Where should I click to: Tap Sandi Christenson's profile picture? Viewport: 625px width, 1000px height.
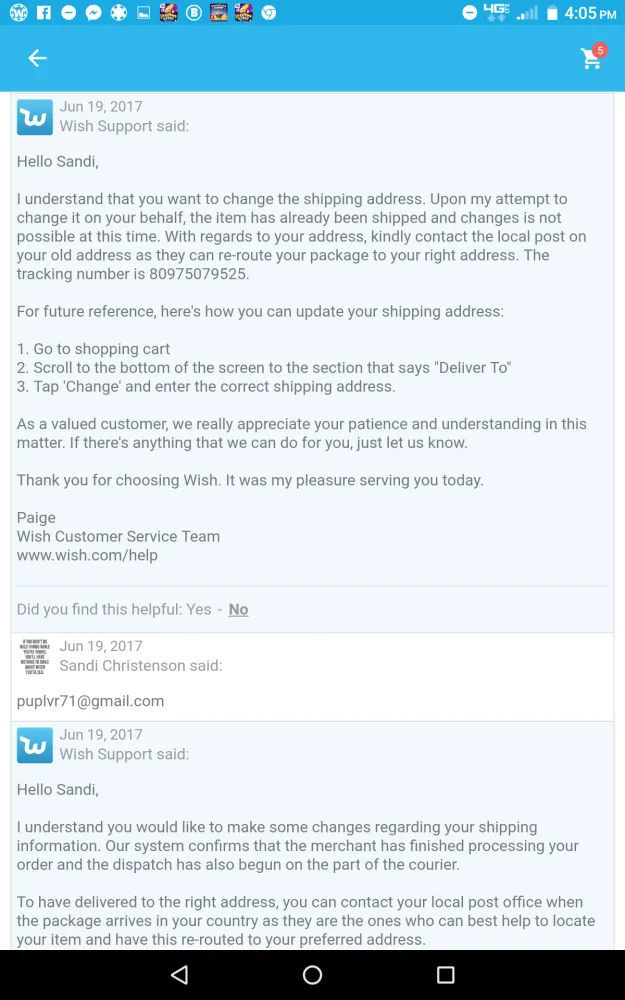pyautogui.click(x=35, y=656)
